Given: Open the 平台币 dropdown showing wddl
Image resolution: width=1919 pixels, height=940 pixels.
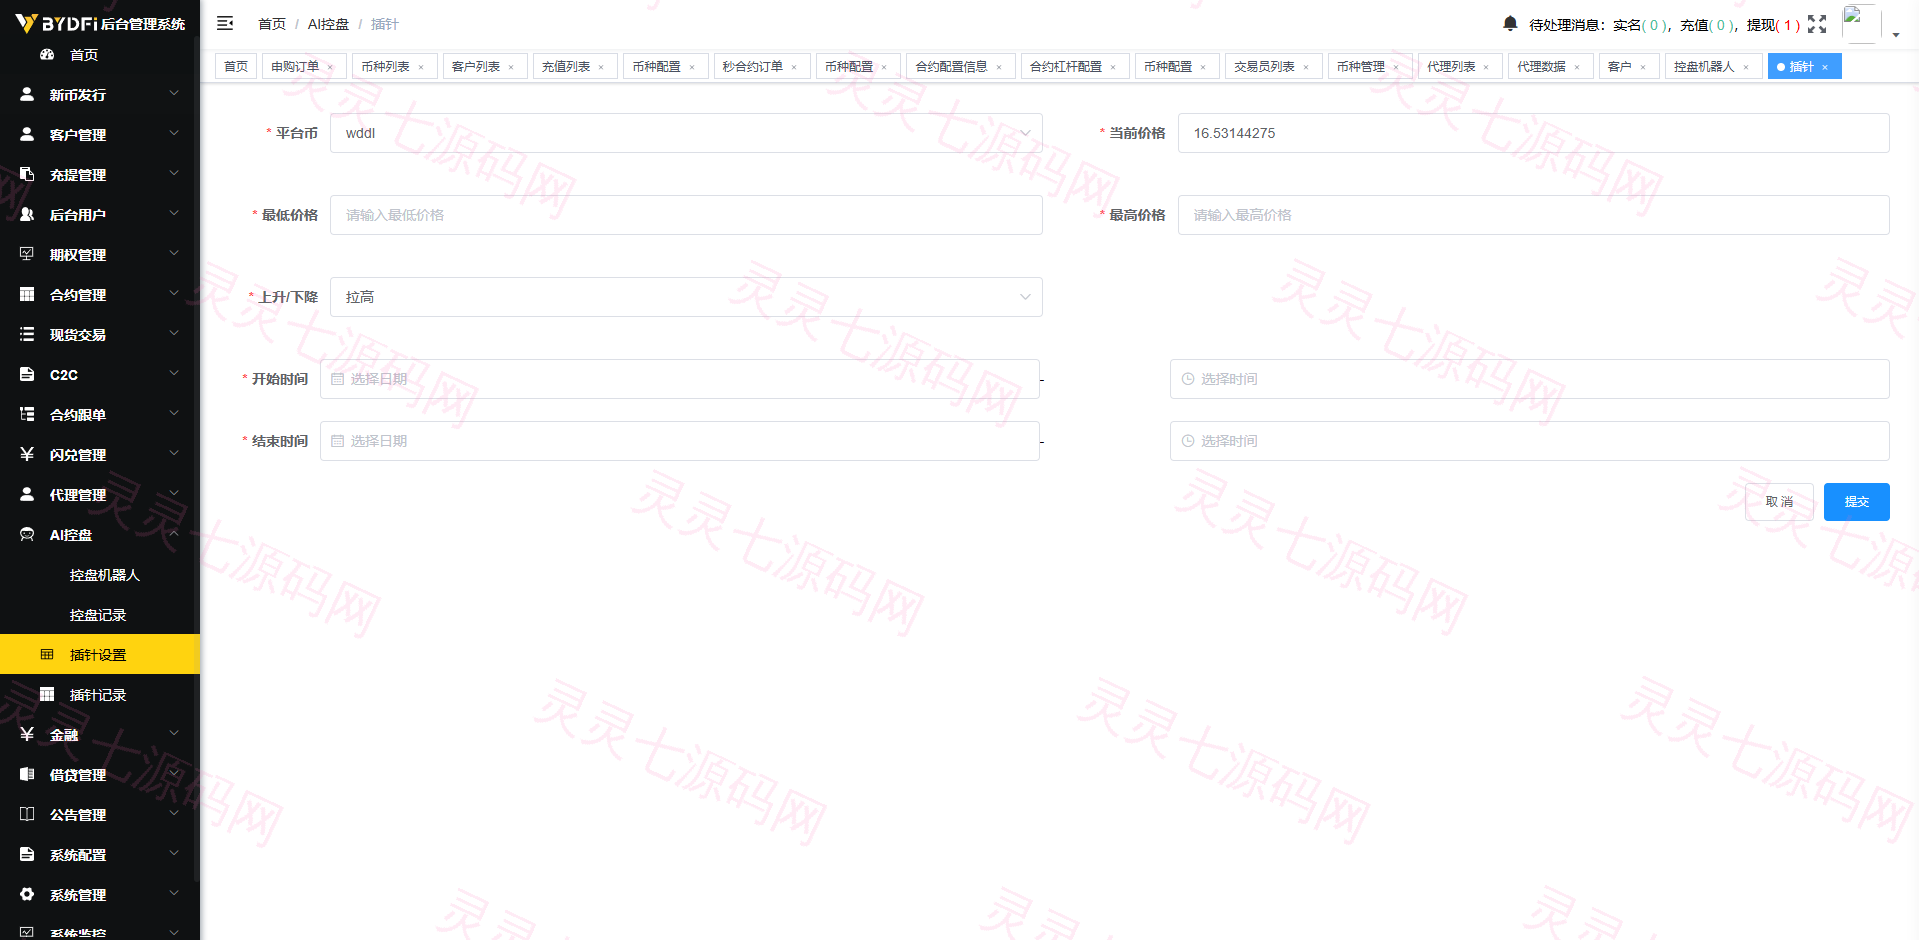Looking at the screenshot, I should tap(686, 133).
